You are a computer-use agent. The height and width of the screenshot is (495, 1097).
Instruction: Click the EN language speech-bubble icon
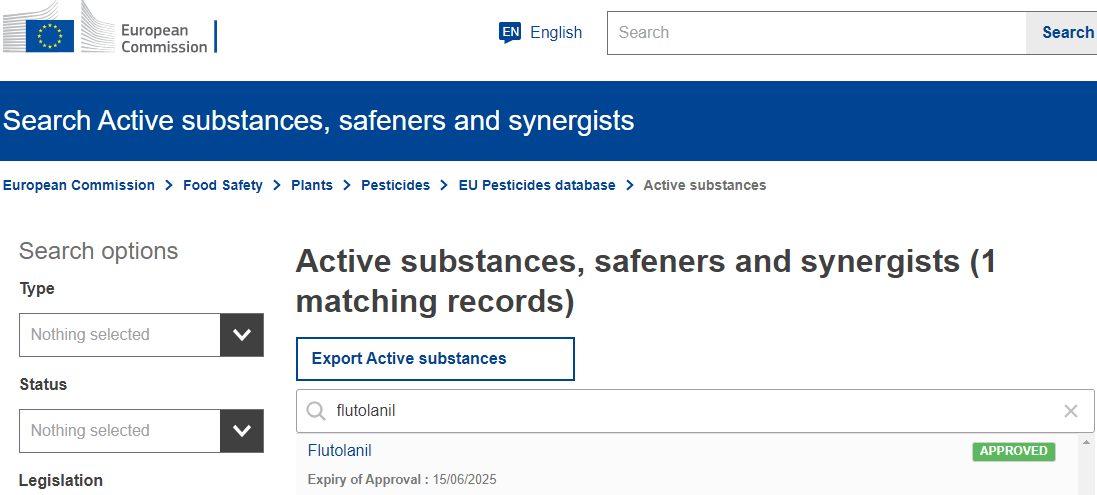tap(510, 33)
